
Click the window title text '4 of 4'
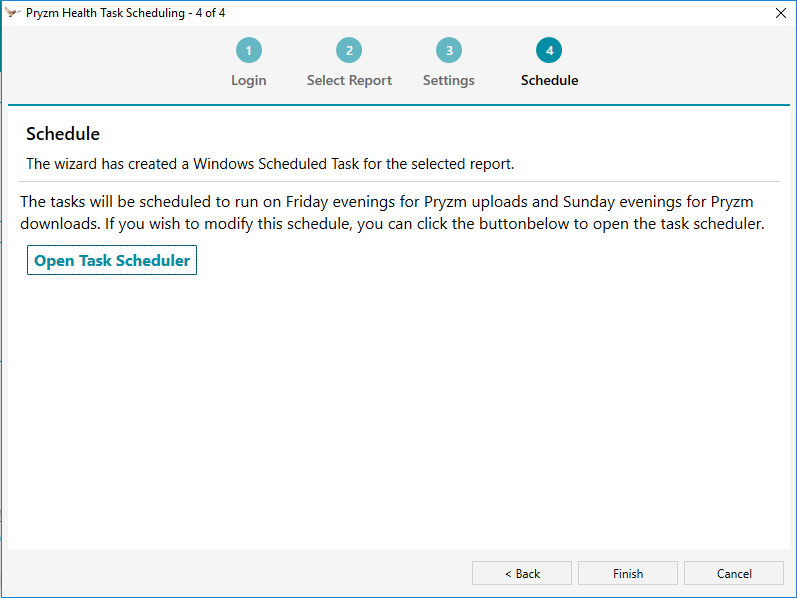(x=210, y=13)
